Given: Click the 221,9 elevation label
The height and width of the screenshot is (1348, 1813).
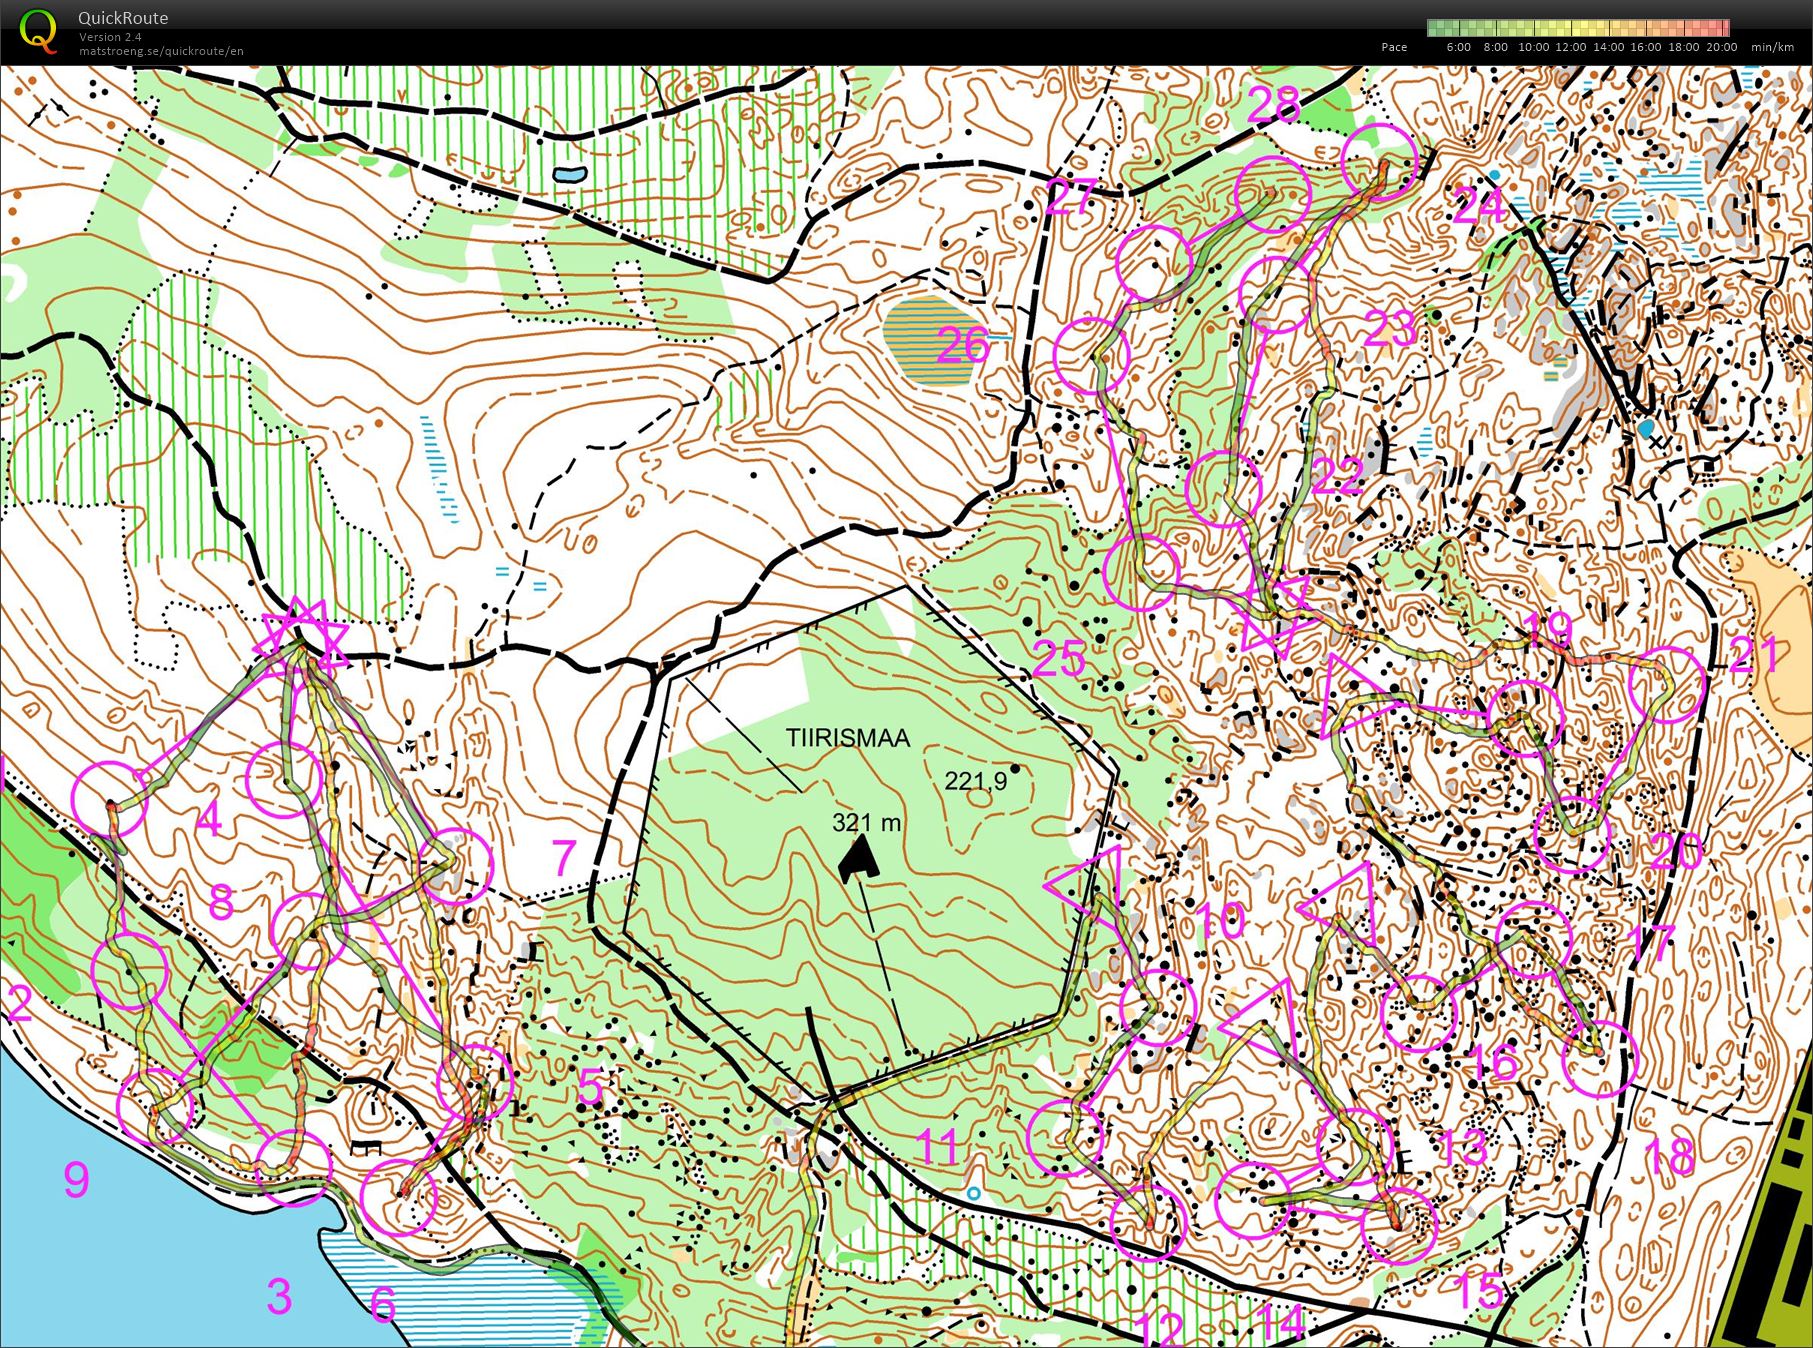Looking at the screenshot, I should click(x=976, y=781).
